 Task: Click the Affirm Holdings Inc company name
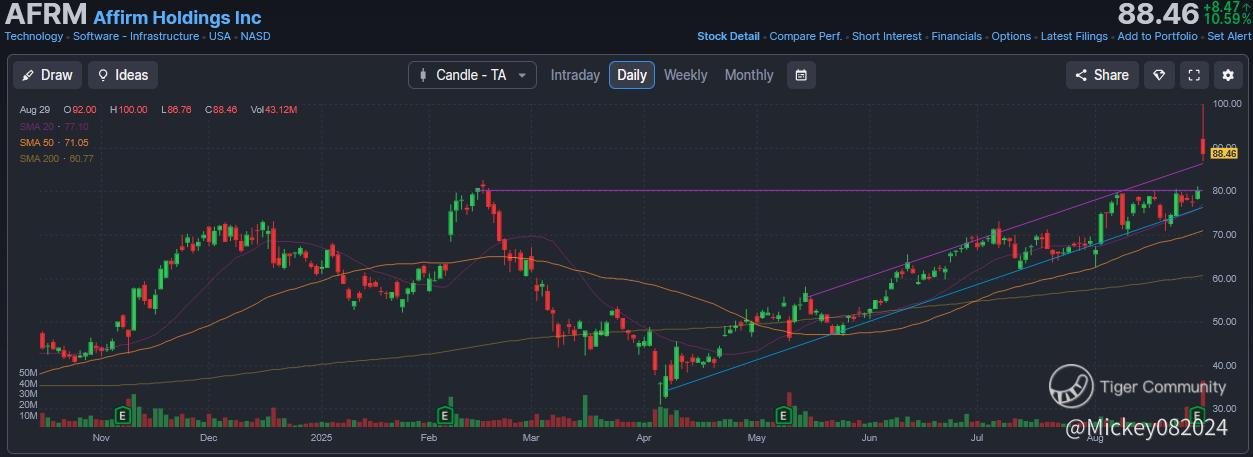pos(177,18)
